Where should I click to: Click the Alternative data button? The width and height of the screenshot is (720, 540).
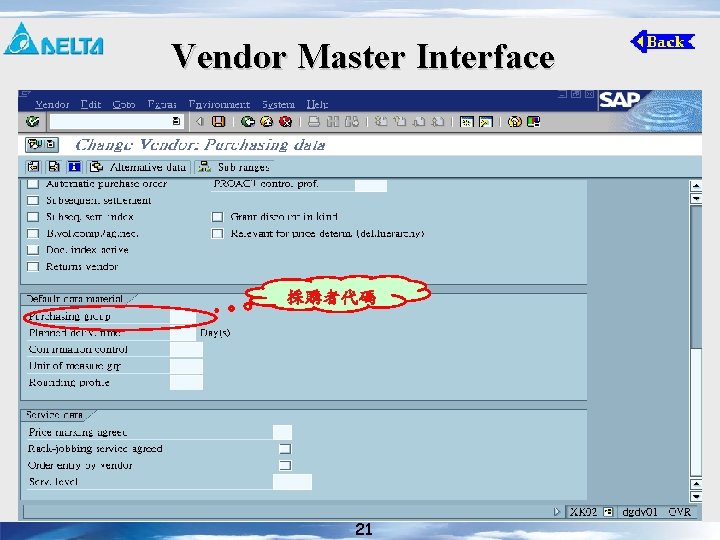point(138,167)
